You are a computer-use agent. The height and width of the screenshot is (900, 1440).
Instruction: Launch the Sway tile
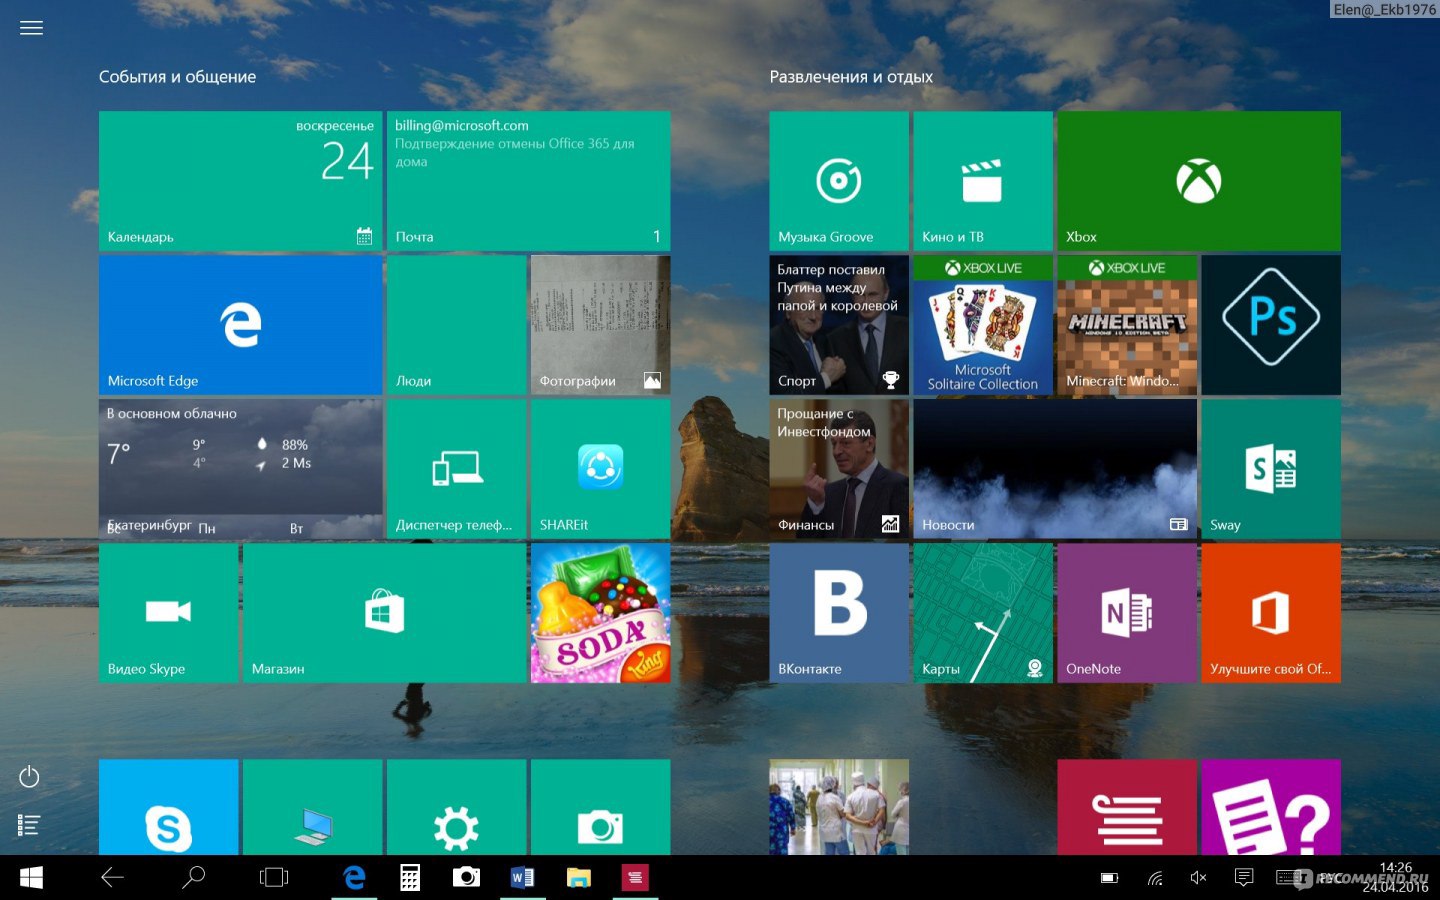click(x=1271, y=468)
